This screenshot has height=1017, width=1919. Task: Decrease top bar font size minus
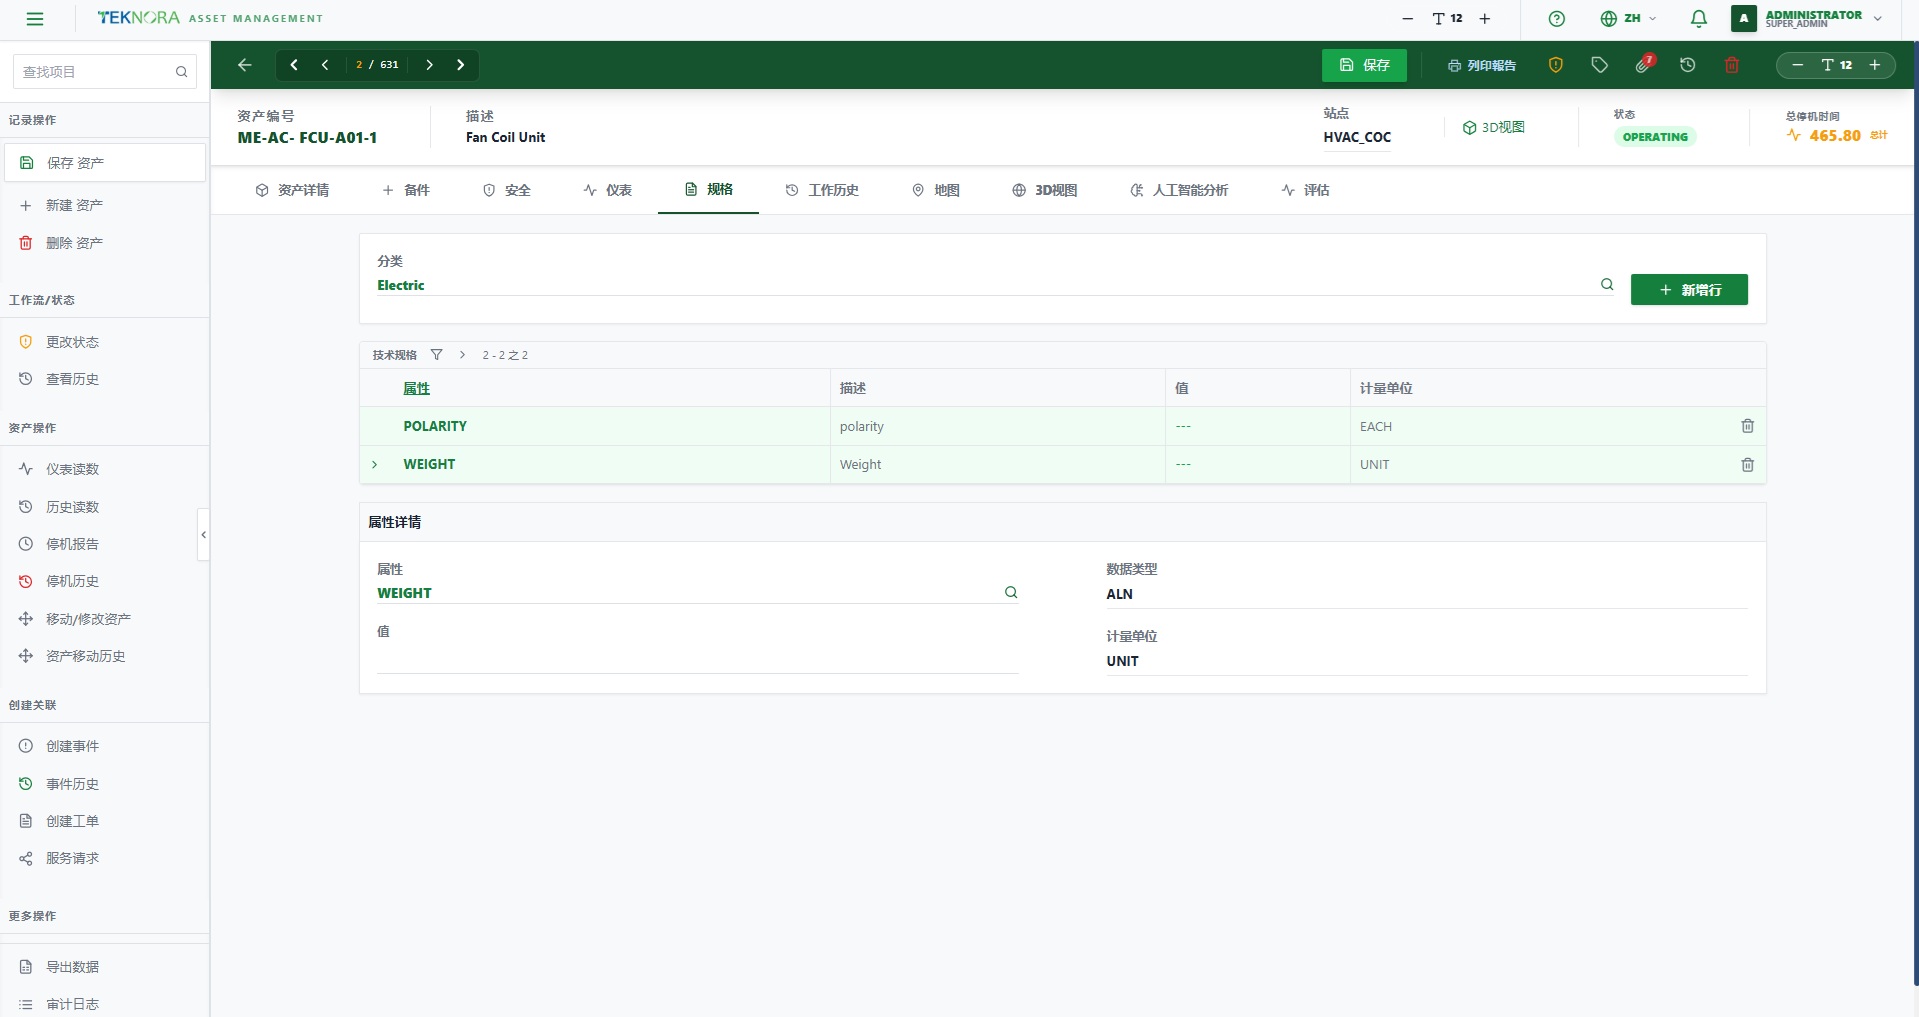click(1408, 19)
